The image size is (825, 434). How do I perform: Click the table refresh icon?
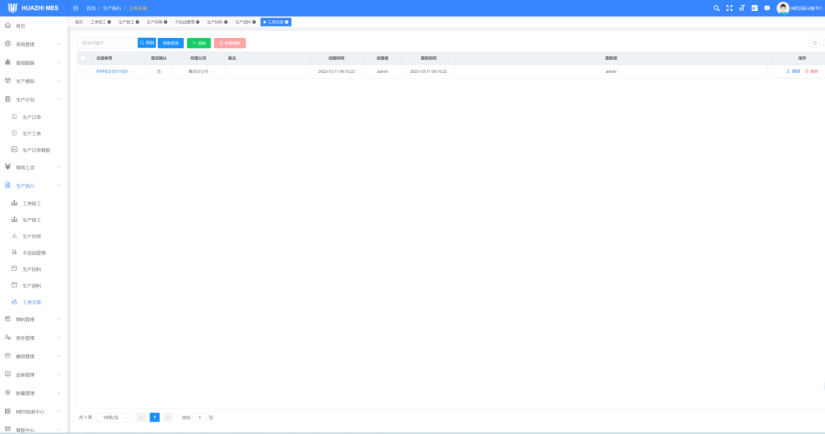[814, 43]
